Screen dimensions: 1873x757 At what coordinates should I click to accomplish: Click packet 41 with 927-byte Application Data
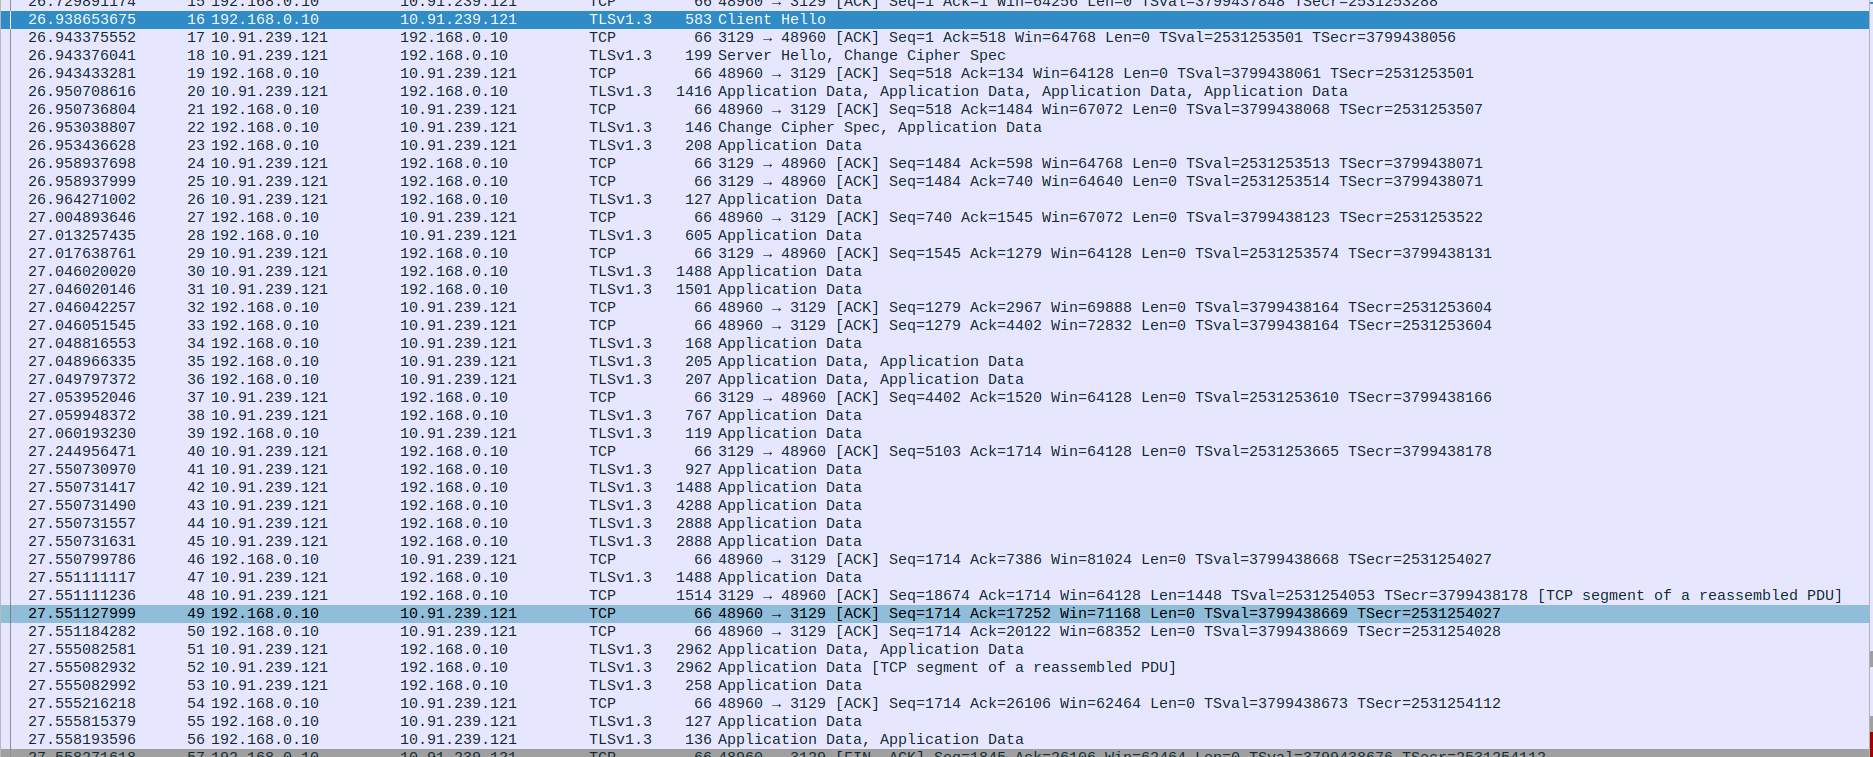pyautogui.click(x=700, y=469)
